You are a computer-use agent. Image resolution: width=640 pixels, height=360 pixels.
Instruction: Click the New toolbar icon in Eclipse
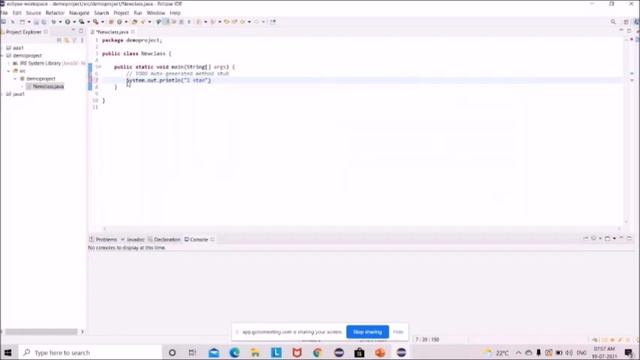point(22,22)
